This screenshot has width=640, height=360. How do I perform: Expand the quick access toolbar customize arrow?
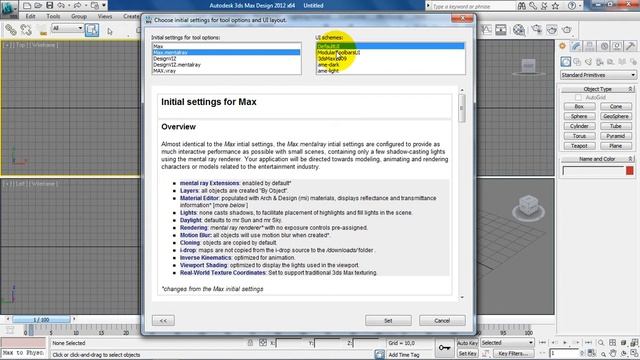coord(104,6)
